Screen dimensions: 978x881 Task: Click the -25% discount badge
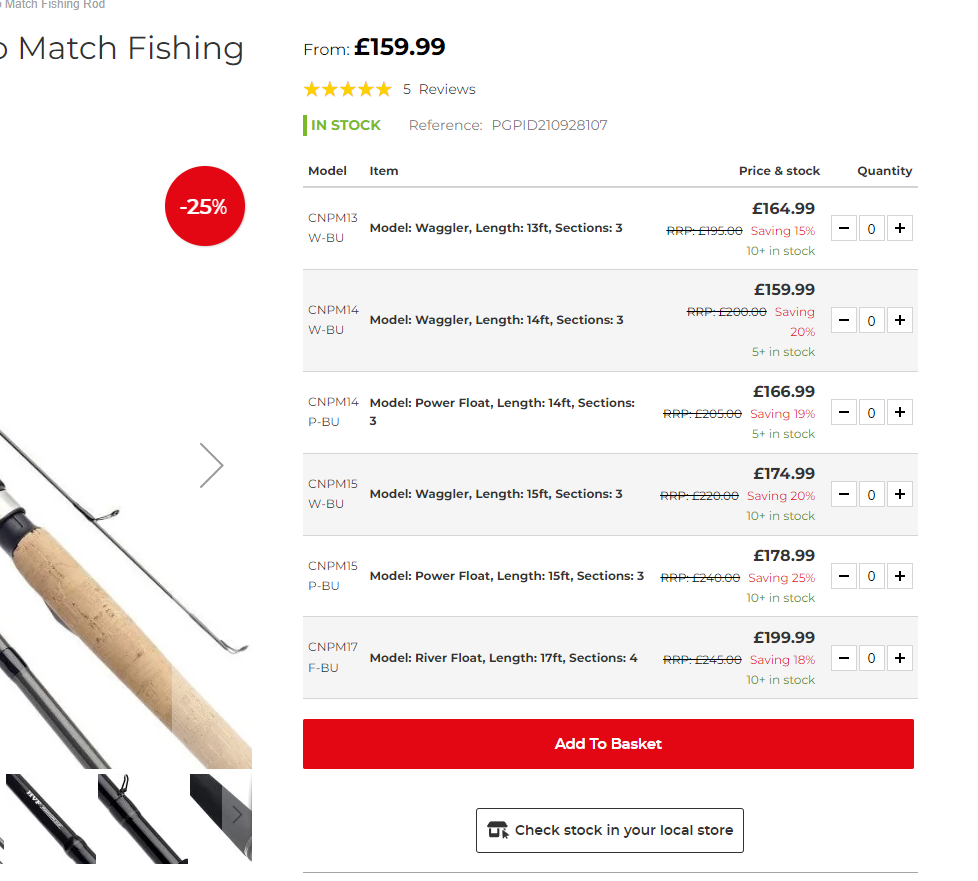204,206
